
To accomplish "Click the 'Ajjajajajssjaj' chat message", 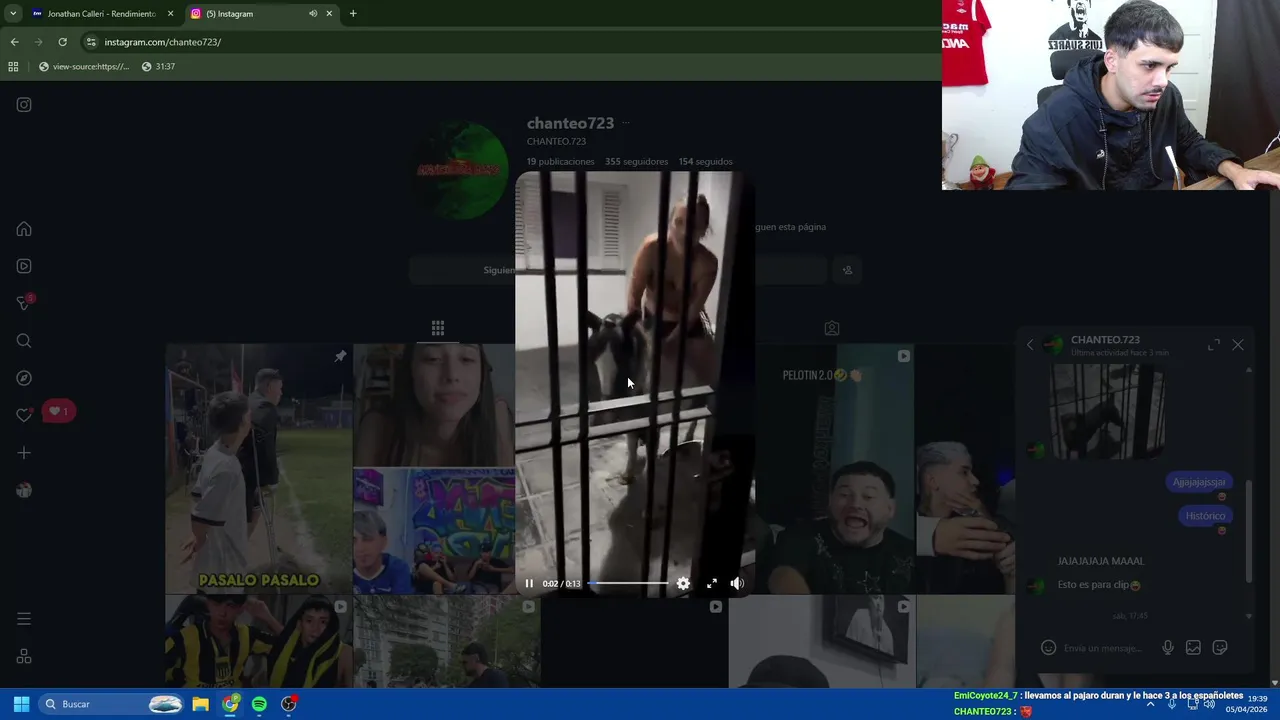I will tap(1198, 482).
